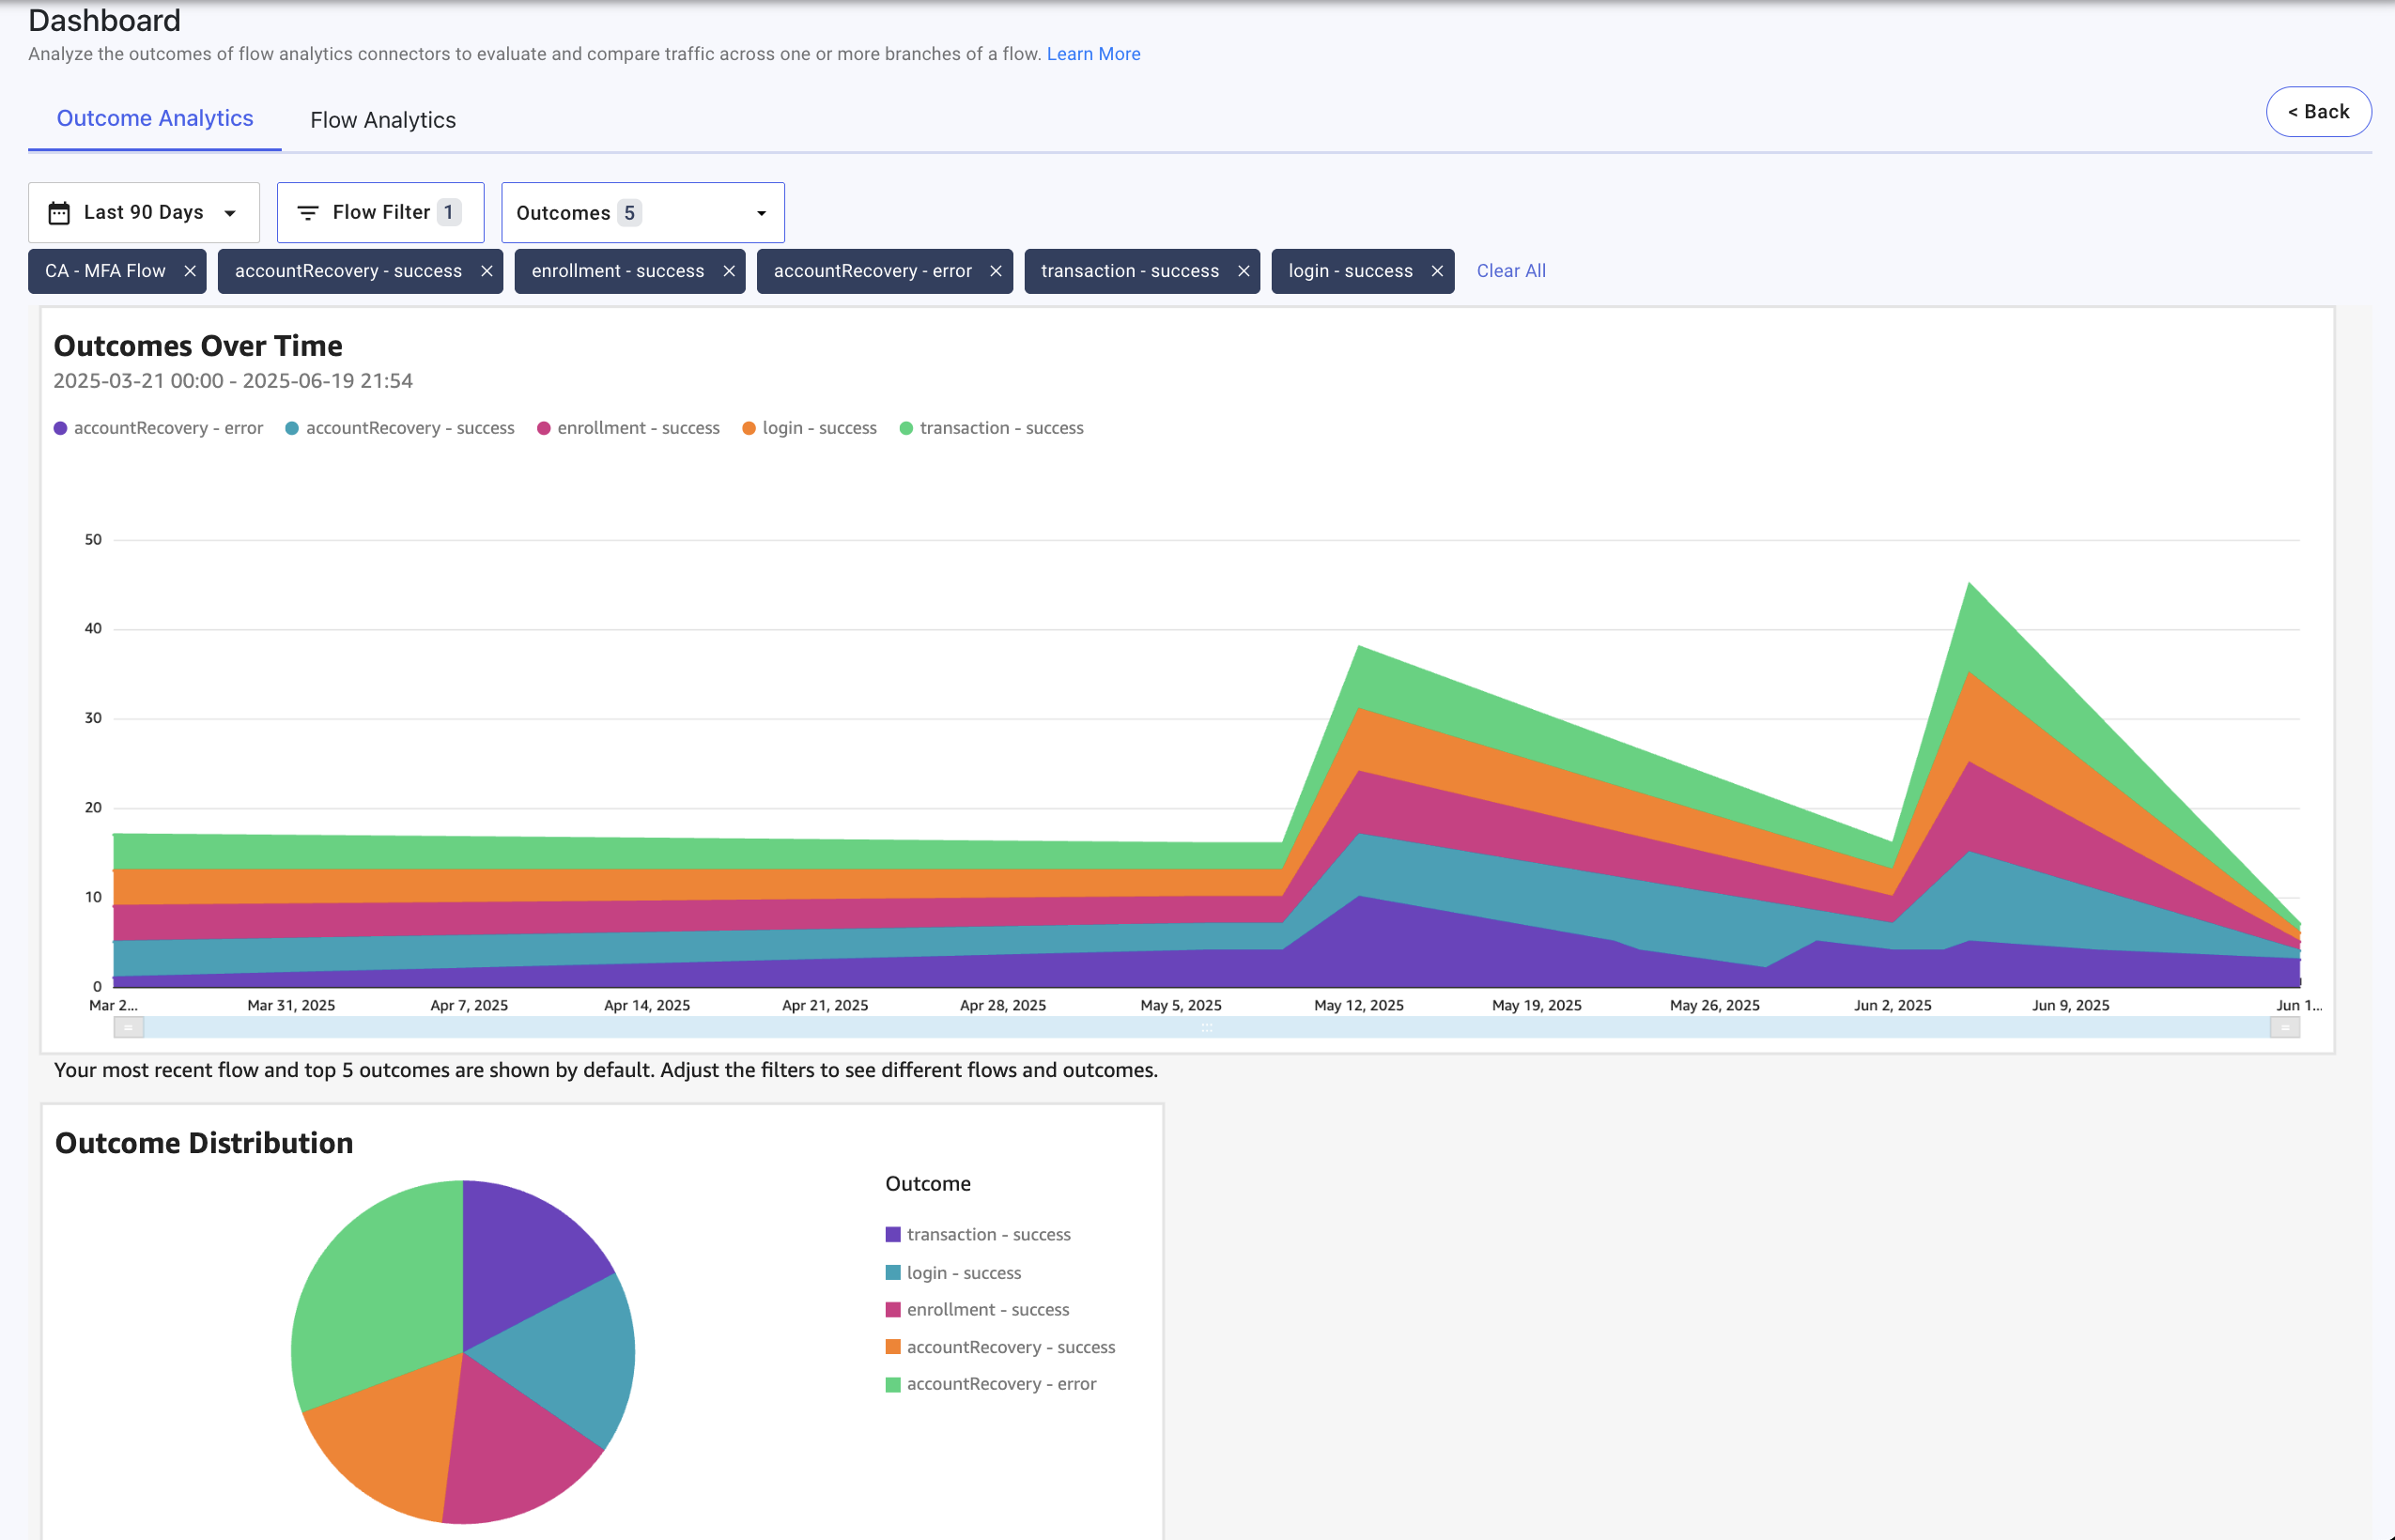Image resolution: width=2395 pixels, height=1540 pixels.
Task: Click the calendar icon in date filter
Action: coord(59,213)
